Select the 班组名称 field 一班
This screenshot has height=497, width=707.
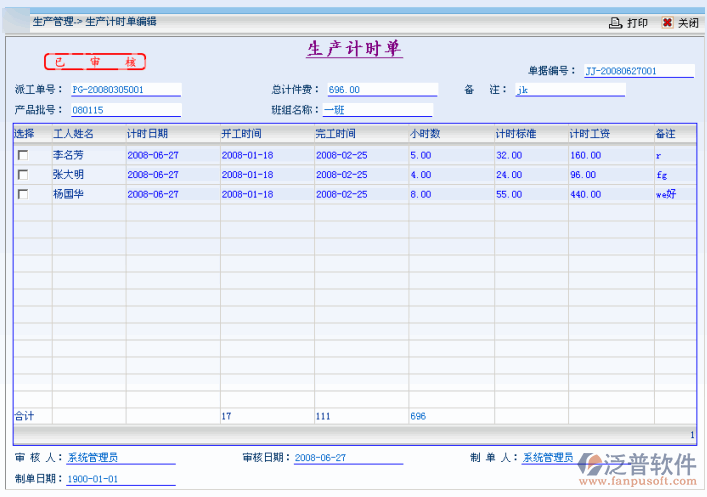[x=377, y=110]
